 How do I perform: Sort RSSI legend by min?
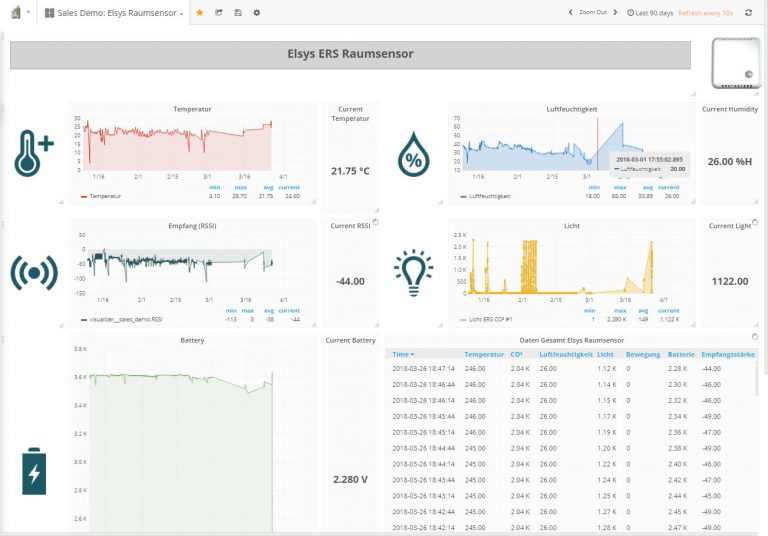(x=231, y=311)
